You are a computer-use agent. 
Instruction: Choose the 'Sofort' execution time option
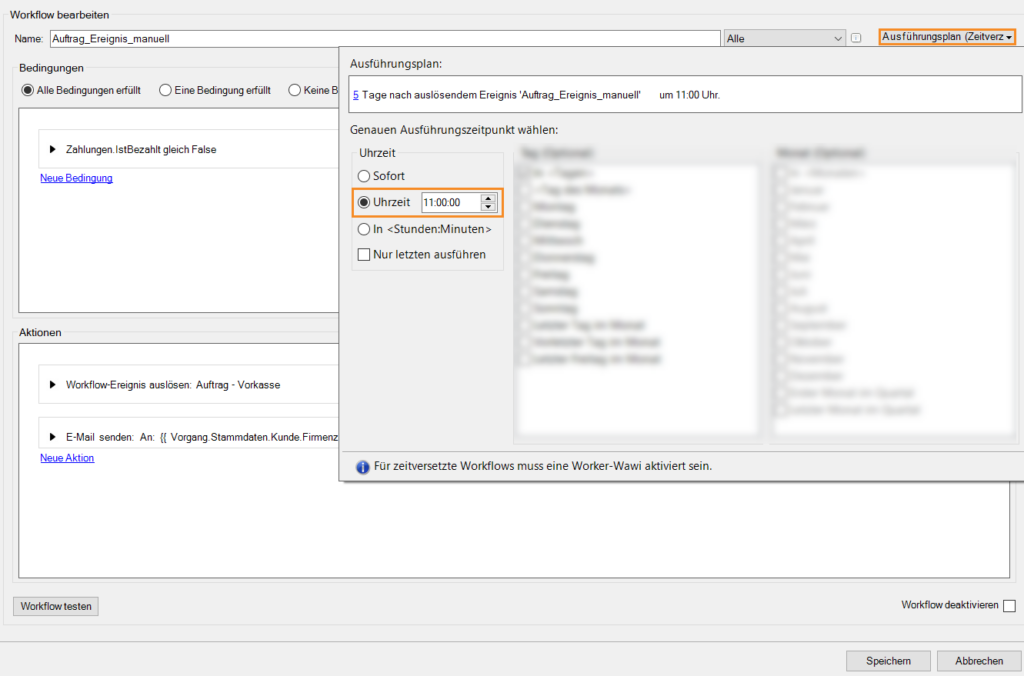coord(364,176)
